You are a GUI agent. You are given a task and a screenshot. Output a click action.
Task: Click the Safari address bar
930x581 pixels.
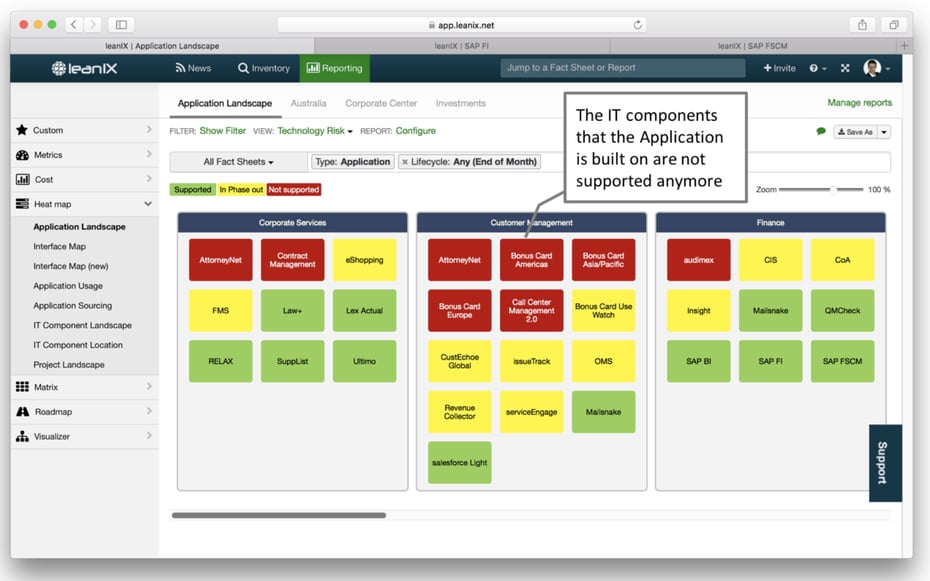[461, 25]
